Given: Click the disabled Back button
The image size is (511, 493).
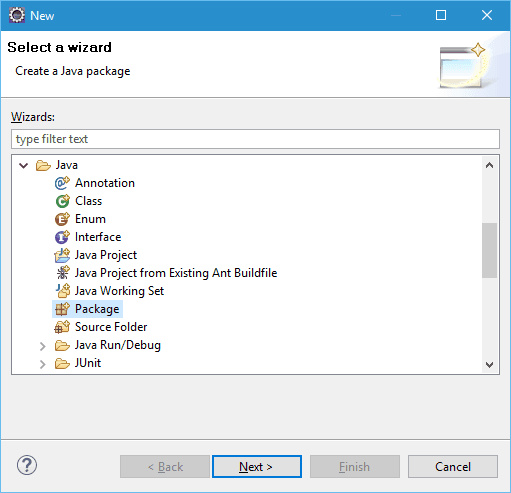Looking at the screenshot, I should (x=165, y=467).
